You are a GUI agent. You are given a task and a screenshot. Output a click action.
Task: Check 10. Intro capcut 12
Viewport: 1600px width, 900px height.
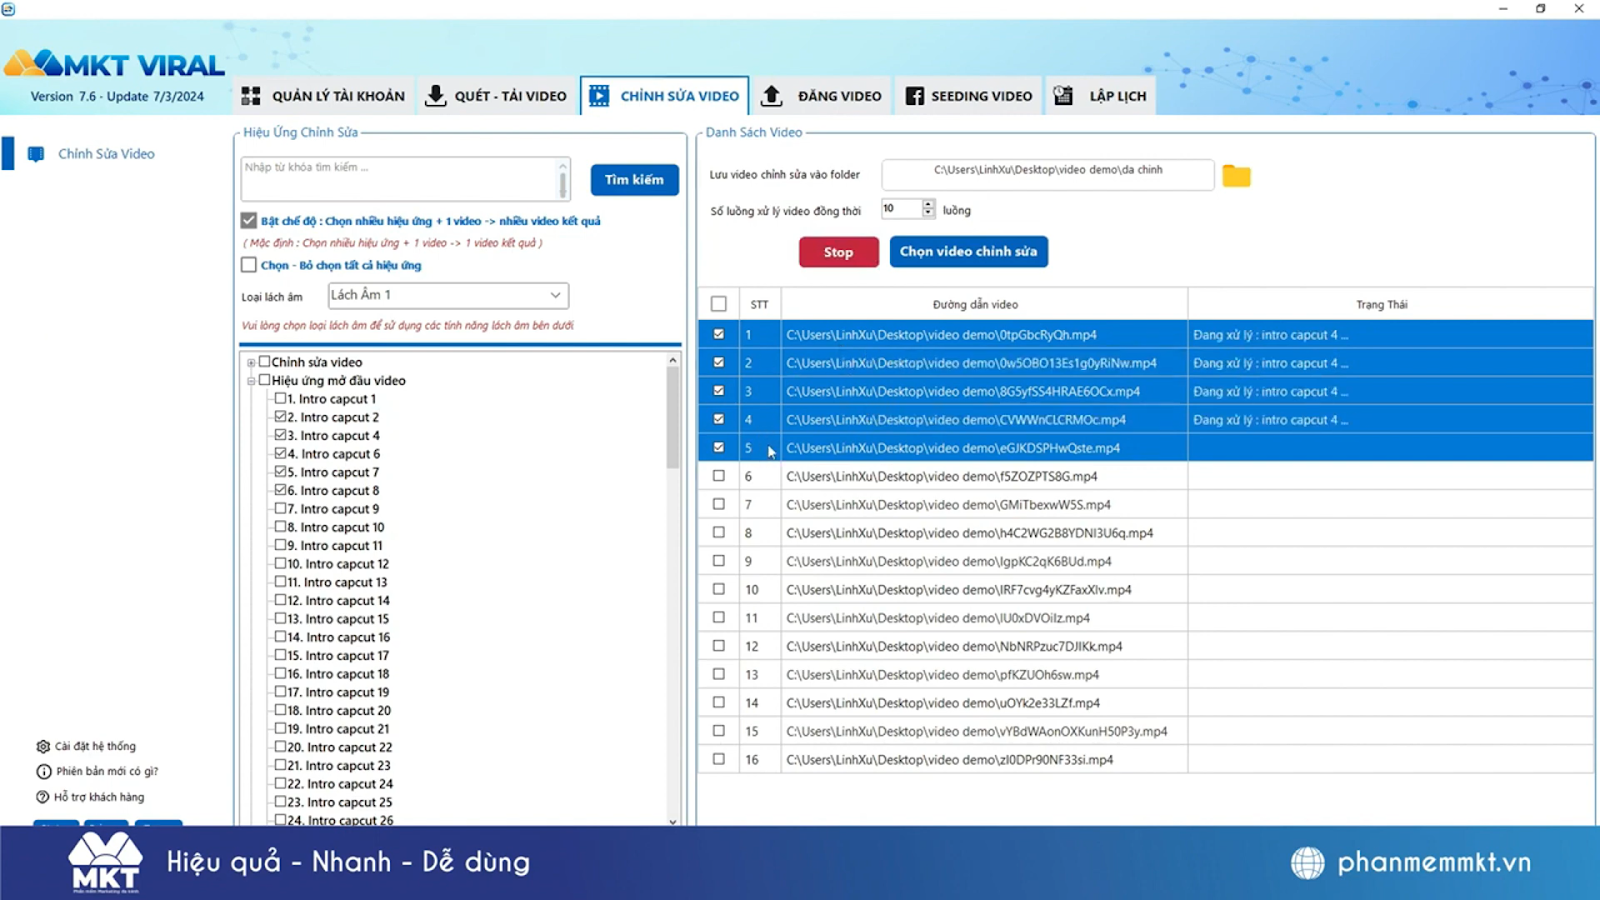coord(281,563)
